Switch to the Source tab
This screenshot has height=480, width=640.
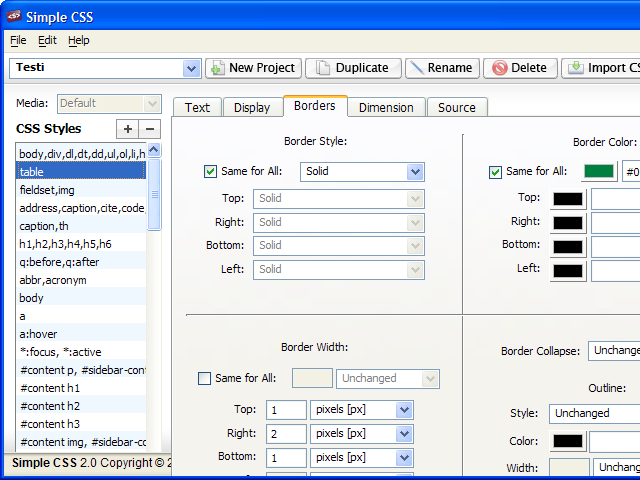point(457,107)
